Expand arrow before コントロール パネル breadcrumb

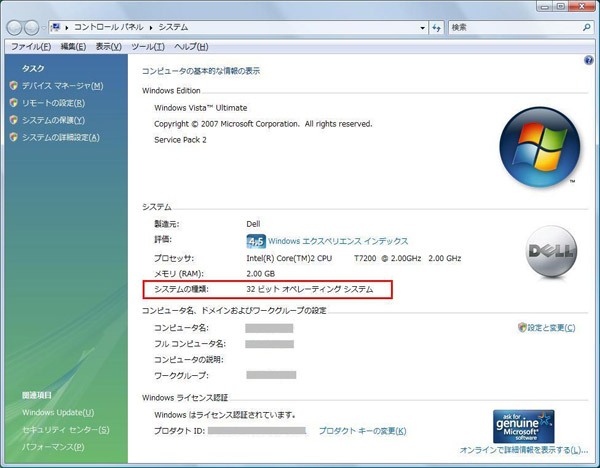(x=67, y=28)
